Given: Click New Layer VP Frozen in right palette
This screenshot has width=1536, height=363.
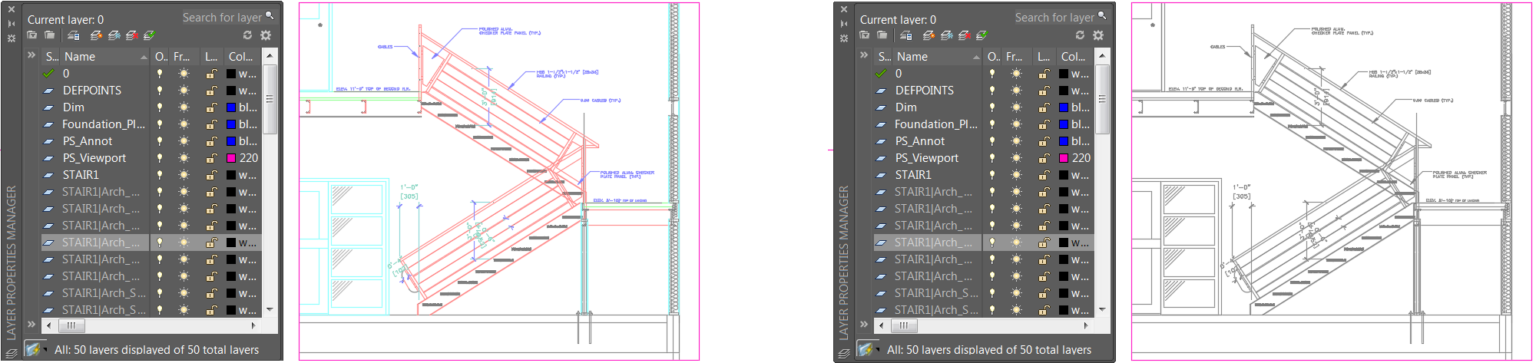Looking at the screenshot, I should (947, 35).
